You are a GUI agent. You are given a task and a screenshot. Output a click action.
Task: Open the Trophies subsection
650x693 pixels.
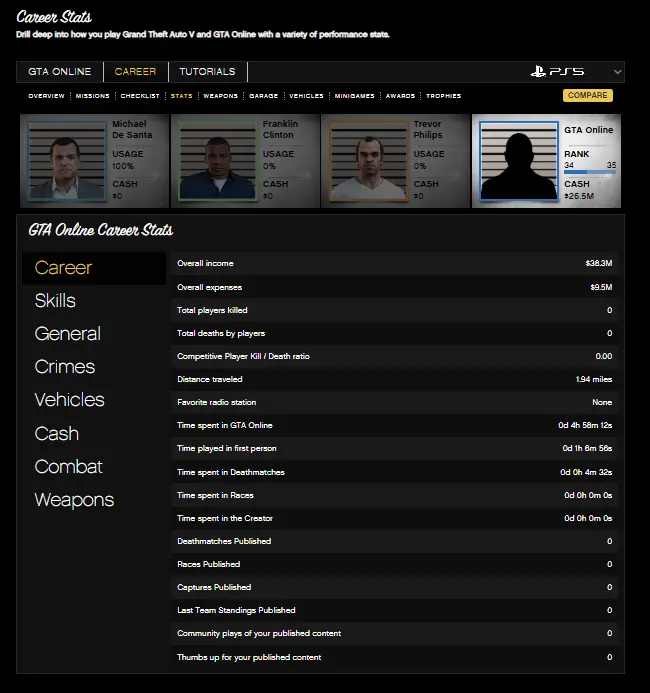tap(443, 96)
